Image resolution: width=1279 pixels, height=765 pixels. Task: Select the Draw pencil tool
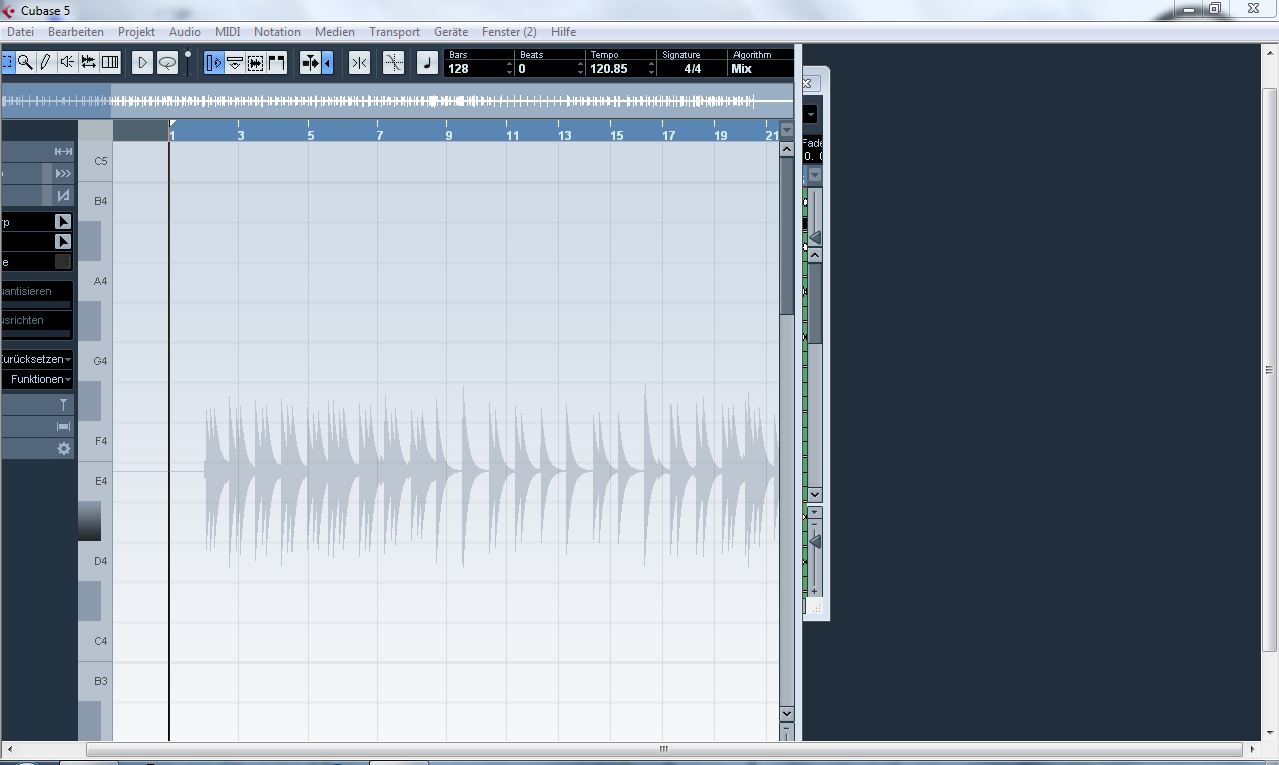click(x=46, y=62)
